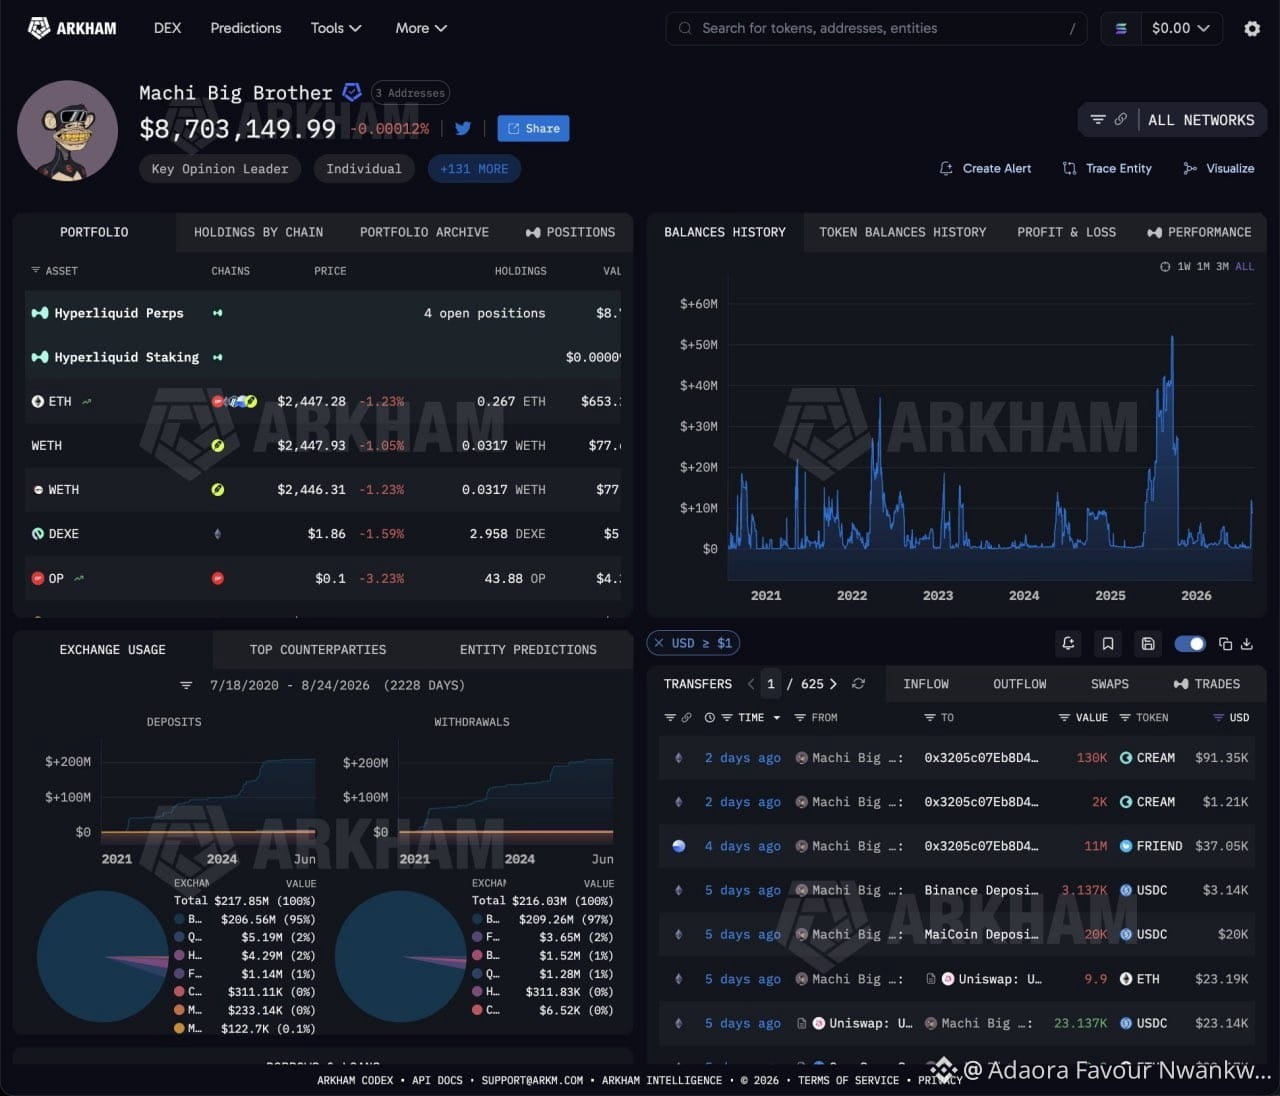
Task: Click the copy icon above the transfers table
Action: [1226, 644]
